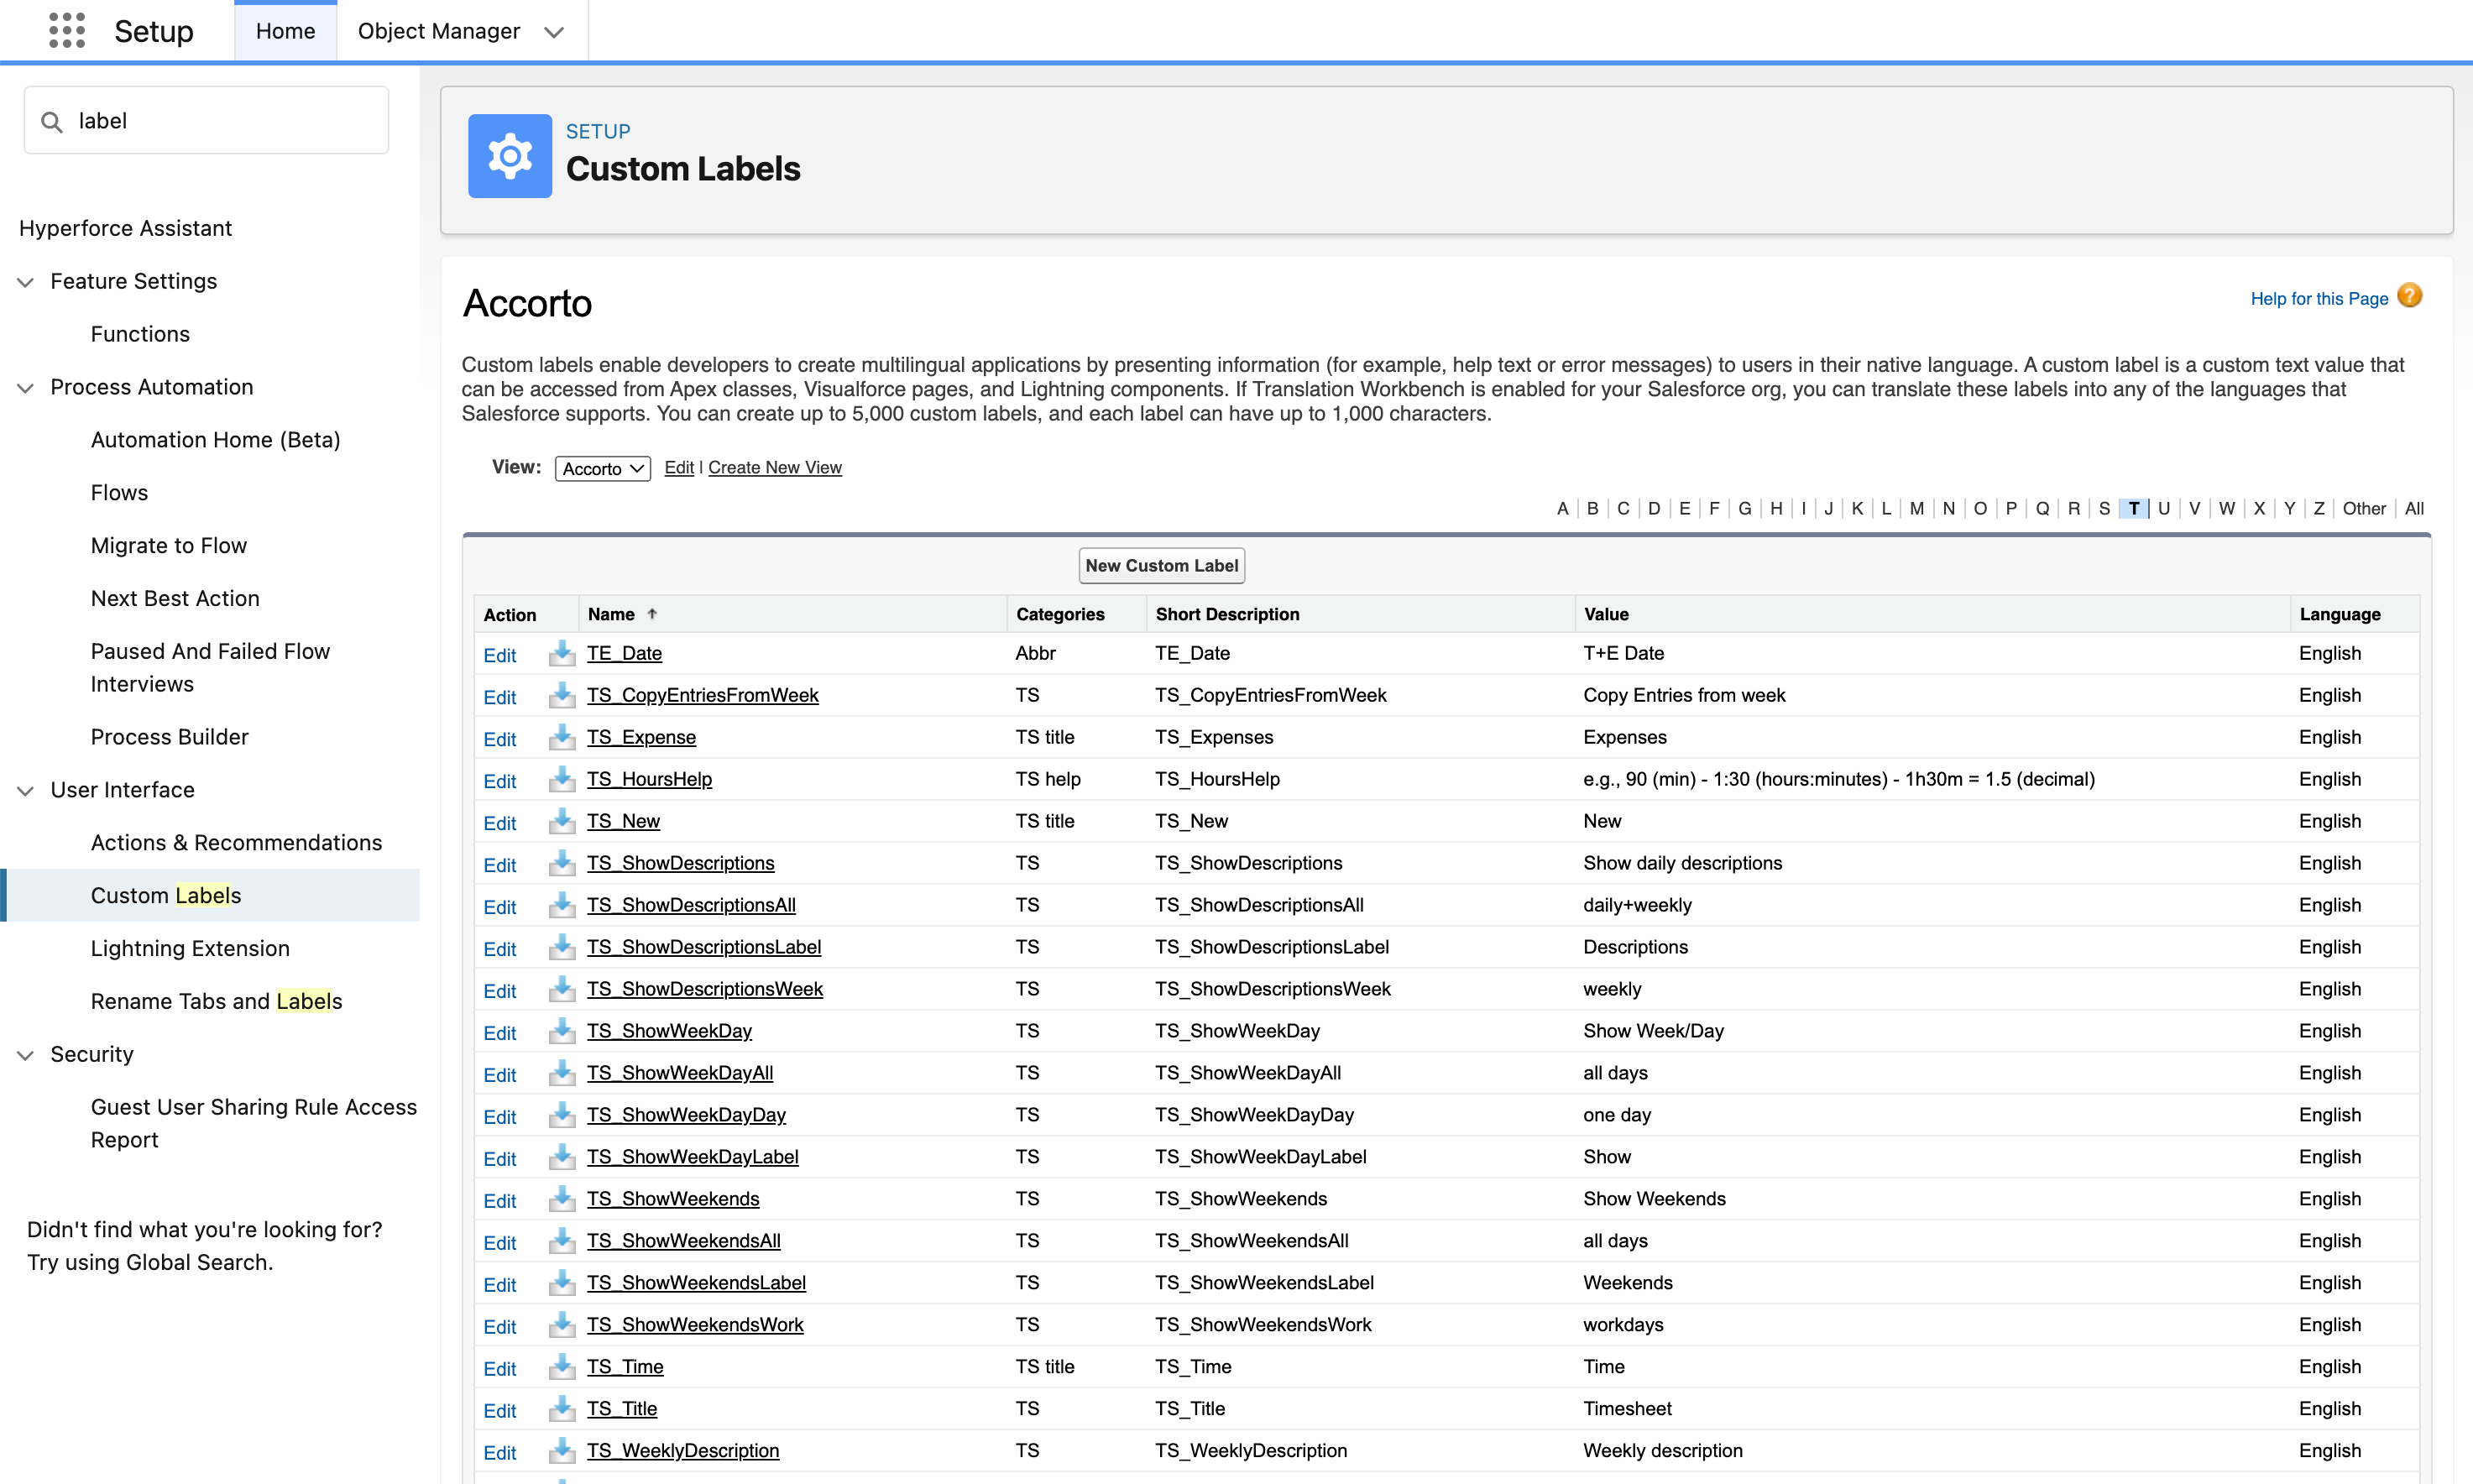
Task: Filter labels by letter S
Action: (2104, 508)
